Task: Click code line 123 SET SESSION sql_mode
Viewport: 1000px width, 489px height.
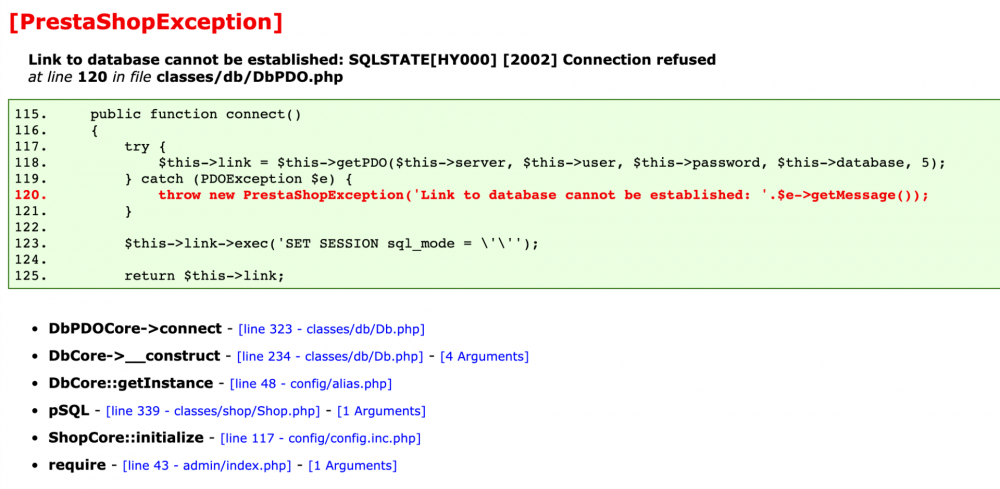Action: [276, 244]
